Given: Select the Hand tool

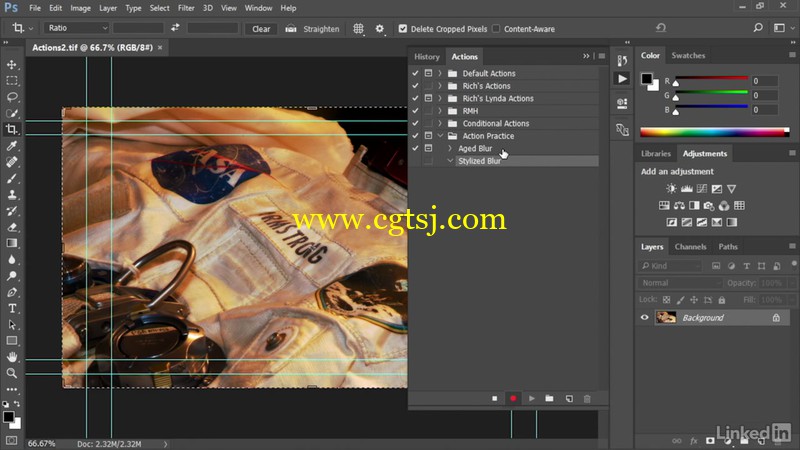Looking at the screenshot, I should click(x=12, y=357).
